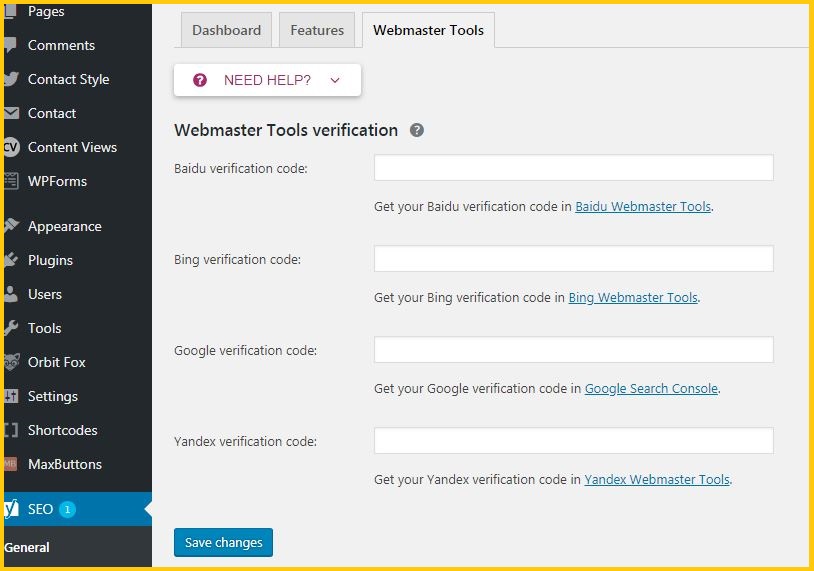Open the Baidu Webmaster Tools link
The height and width of the screenshot is (571, 814).
pyautogui.click(x=643, y=207)
